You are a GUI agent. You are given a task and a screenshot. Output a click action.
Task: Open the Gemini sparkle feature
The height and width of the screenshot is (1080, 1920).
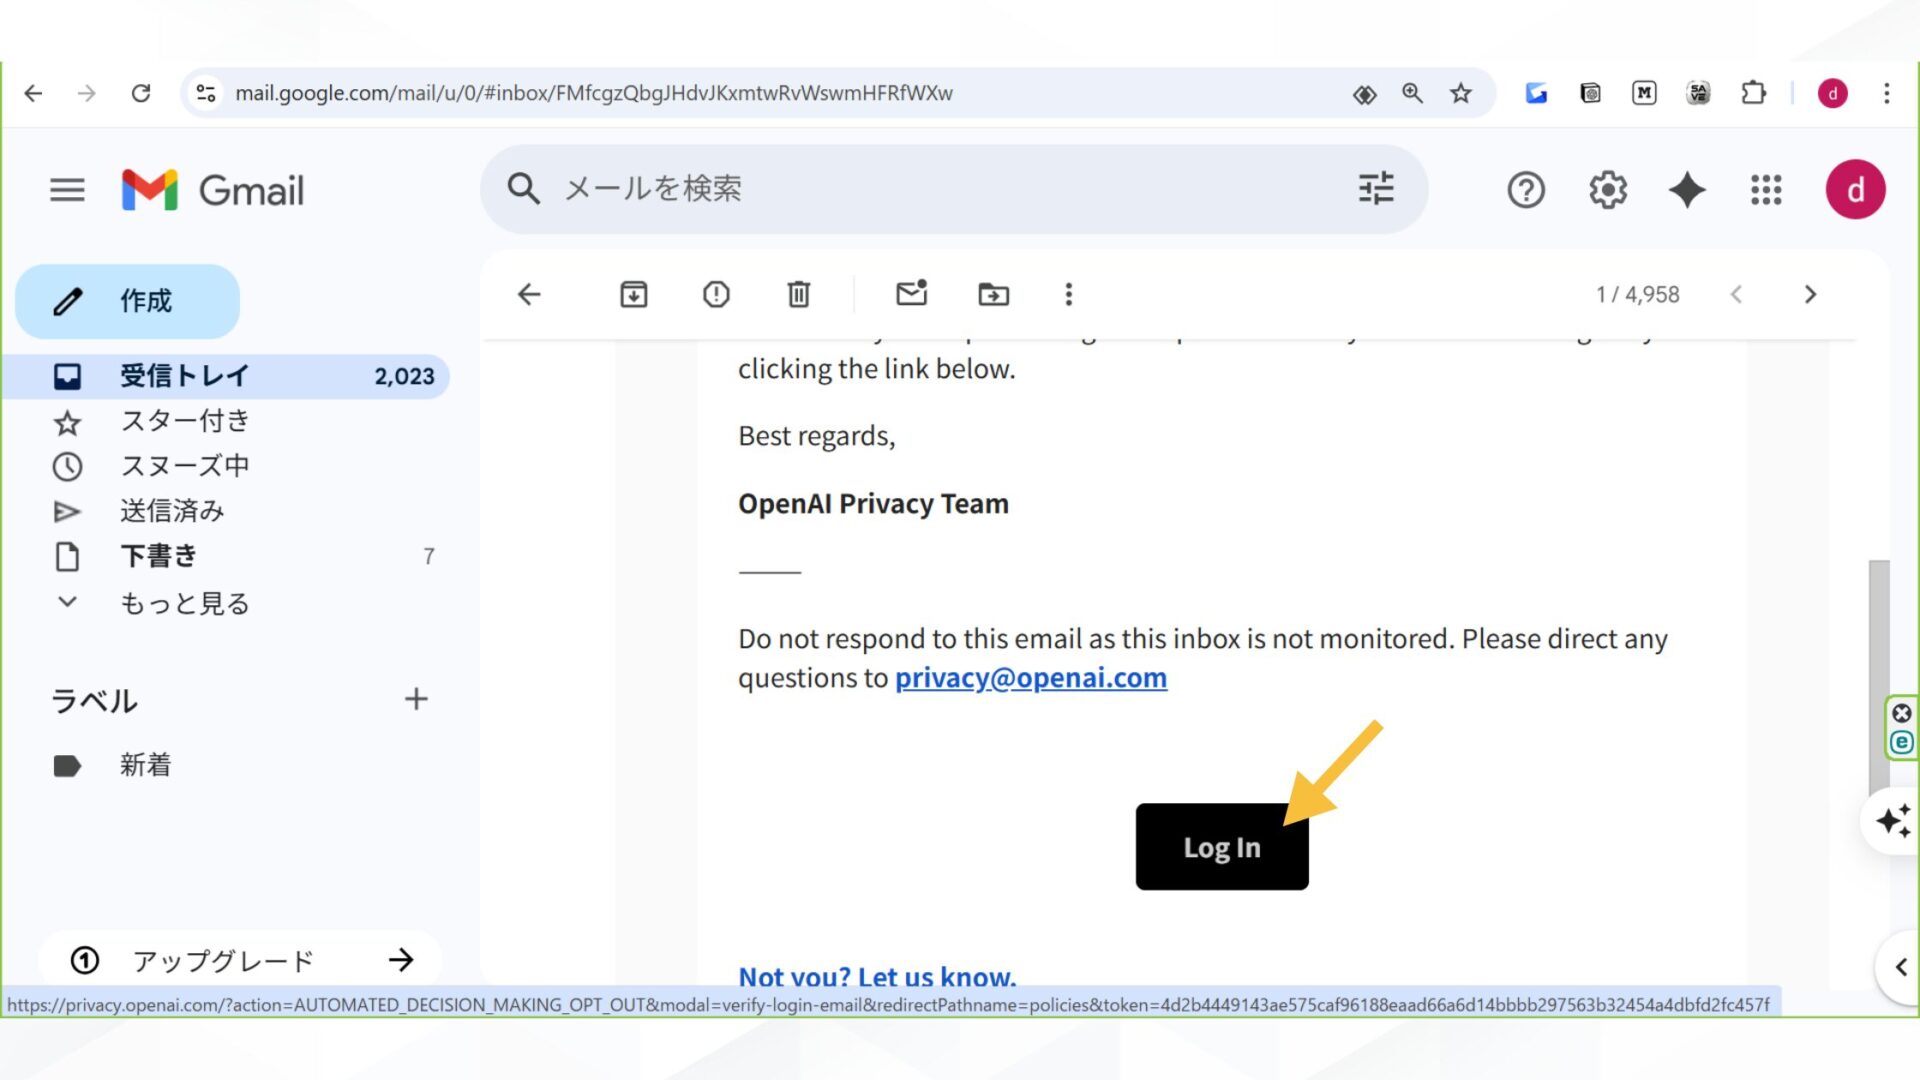point(1686,190)
